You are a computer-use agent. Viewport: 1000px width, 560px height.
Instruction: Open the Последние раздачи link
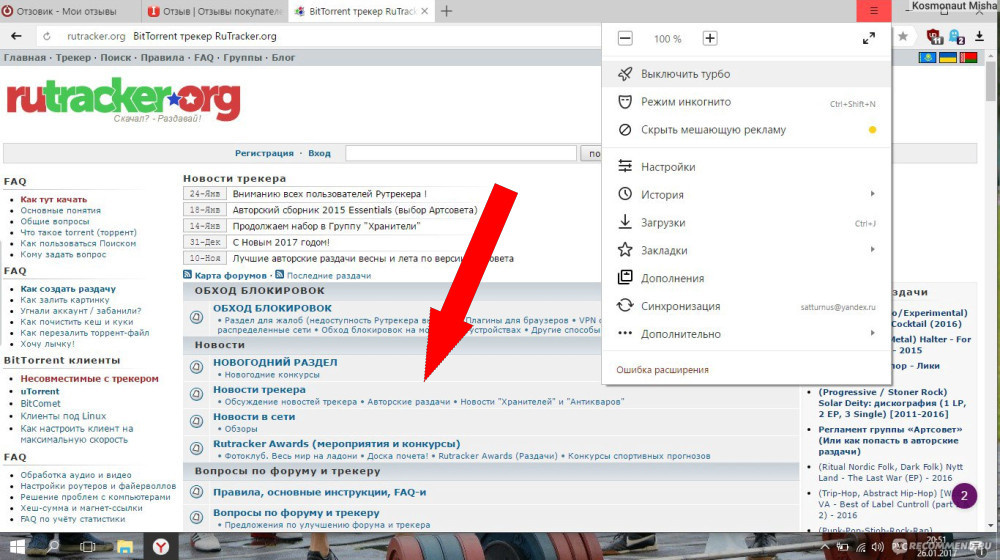(x=328, y=276)
